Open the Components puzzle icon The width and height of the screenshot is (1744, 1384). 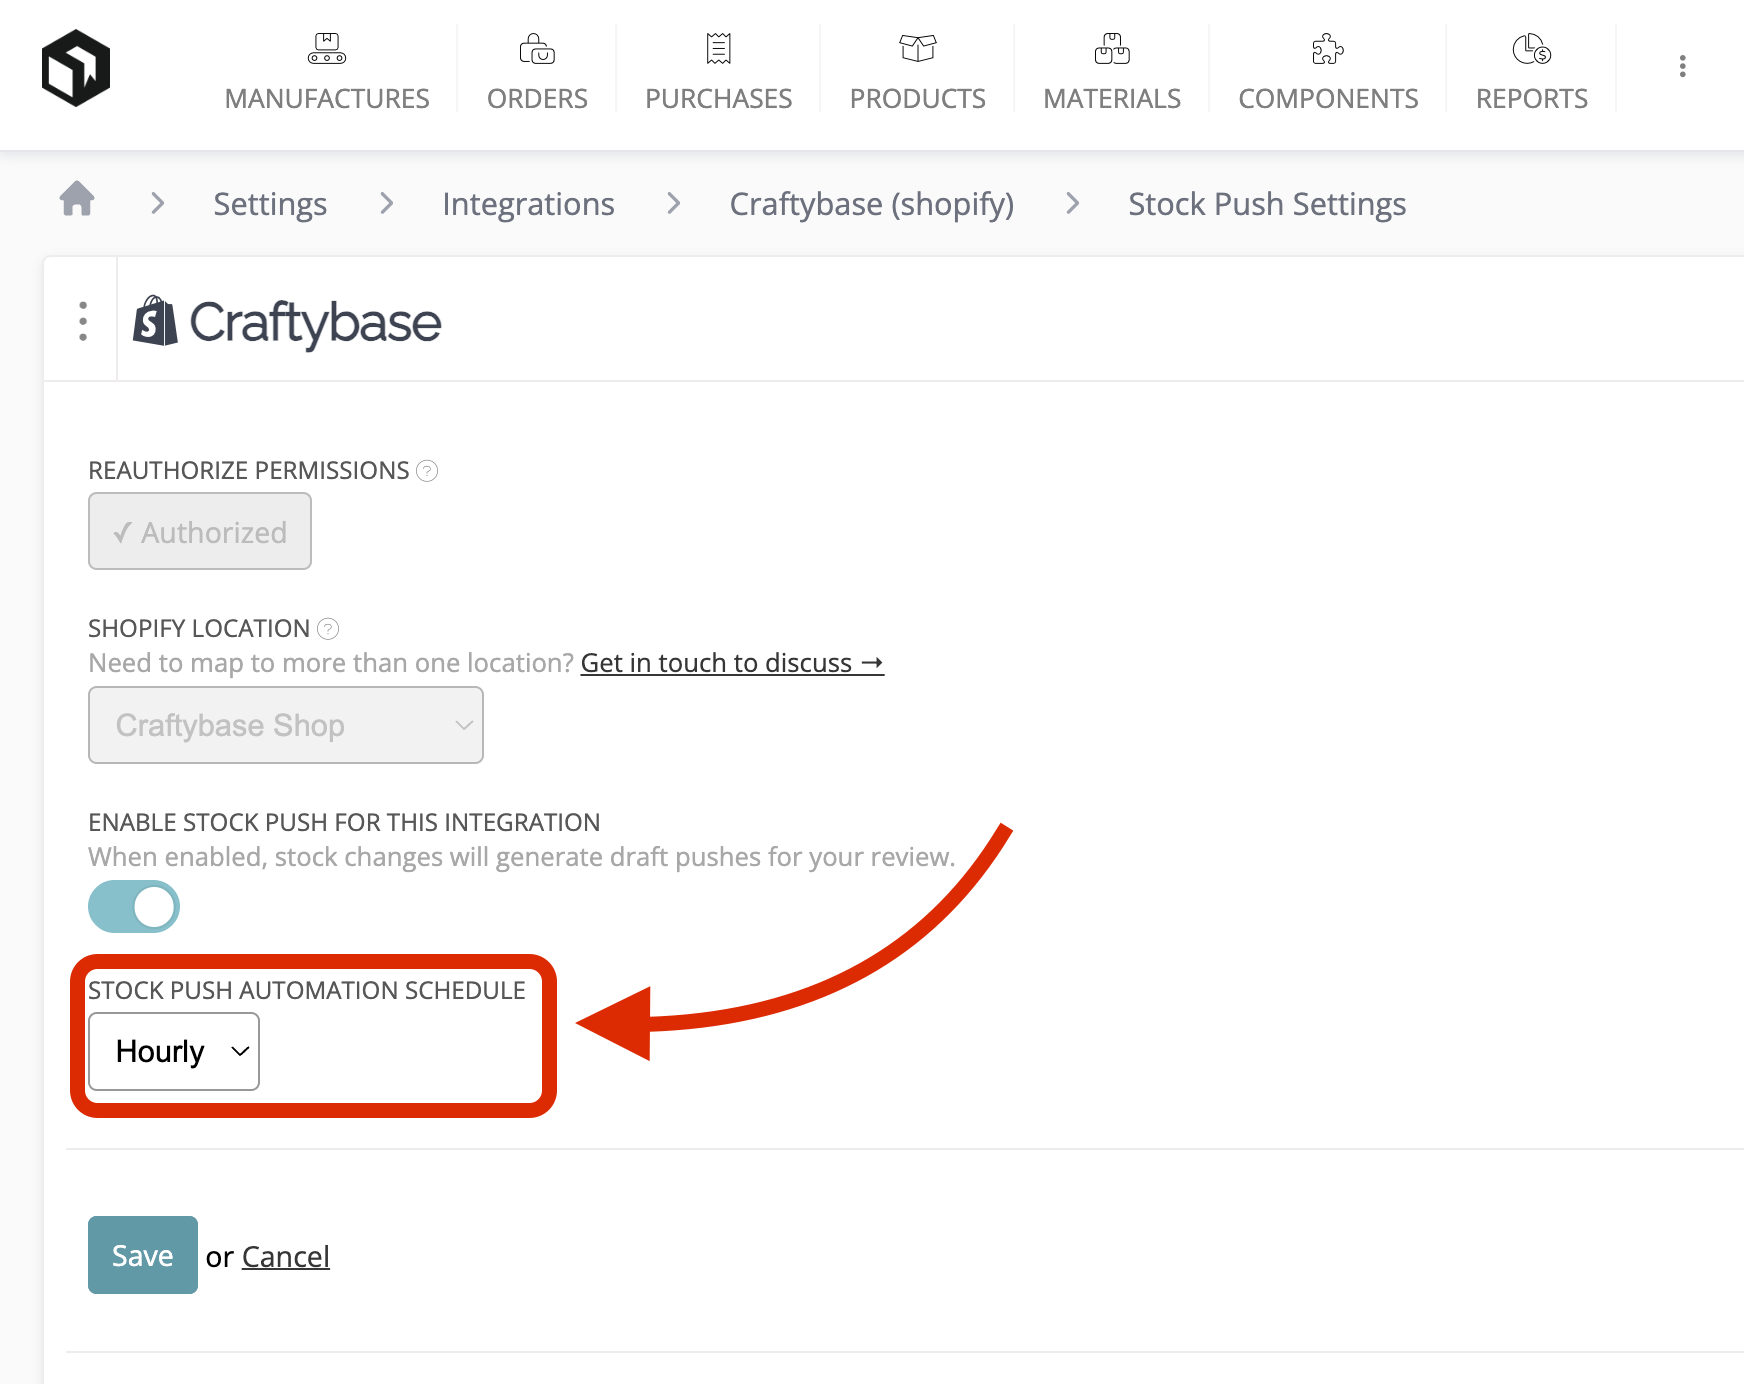1328,48
